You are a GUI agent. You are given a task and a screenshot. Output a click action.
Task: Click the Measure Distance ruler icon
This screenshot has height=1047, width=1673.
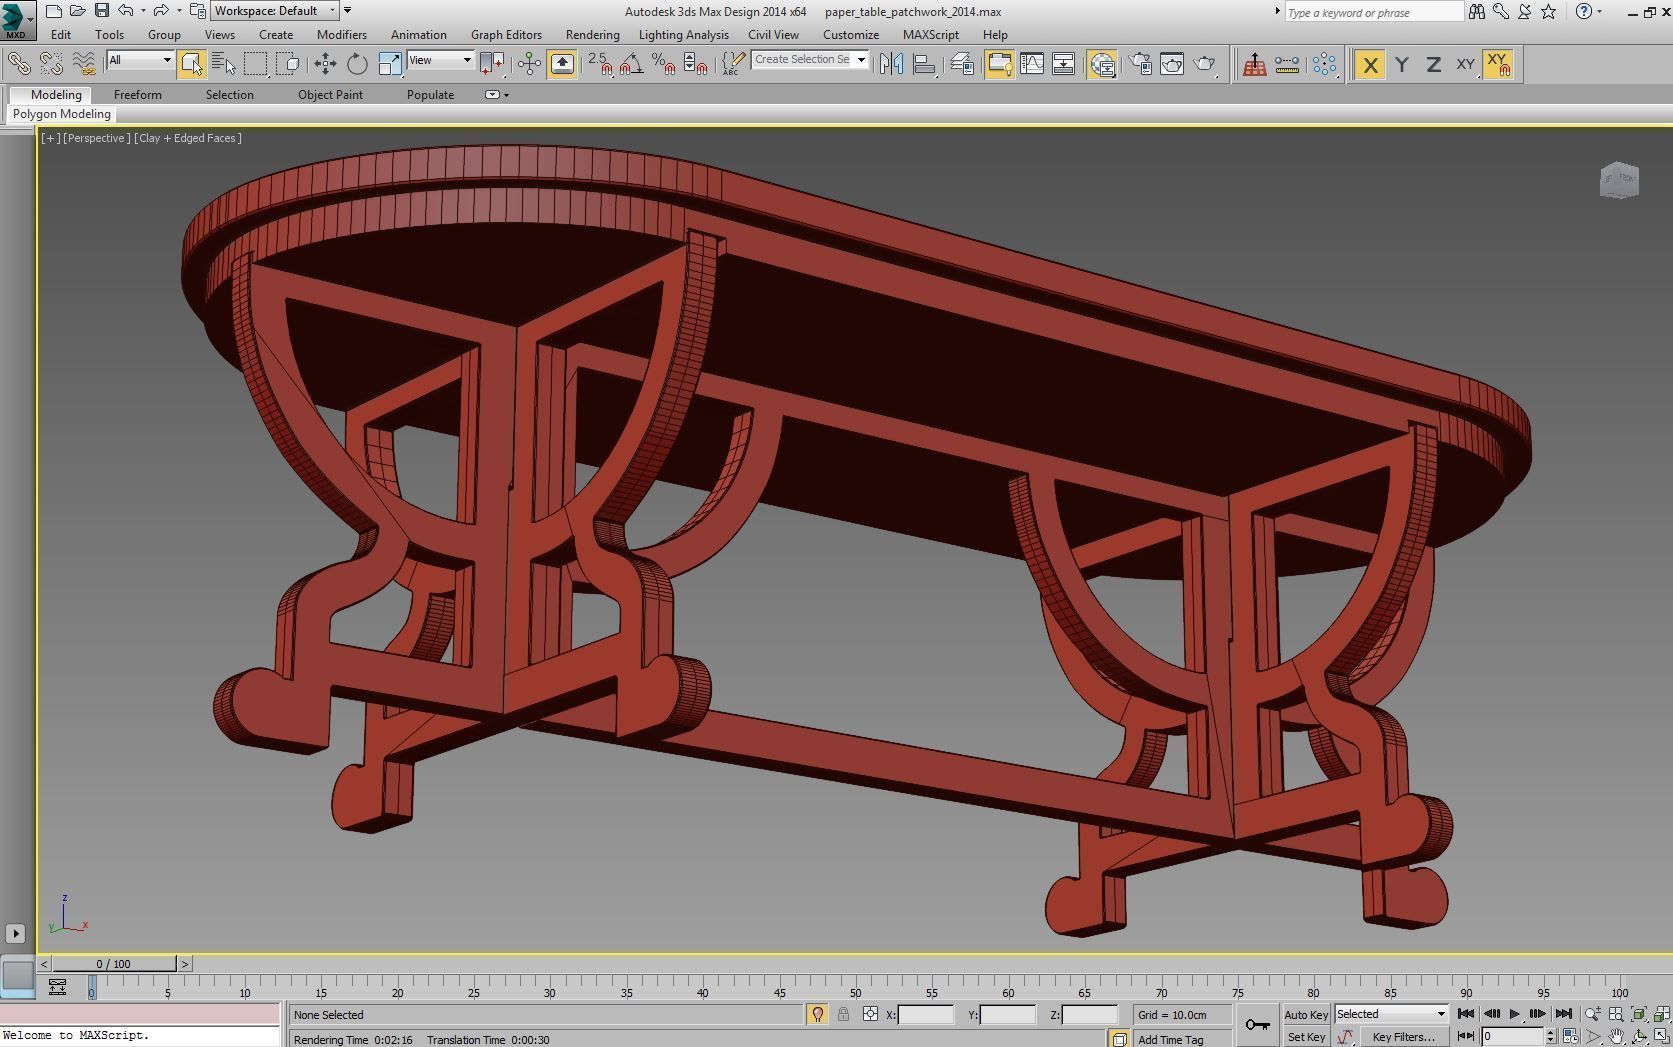(1287, 64)
